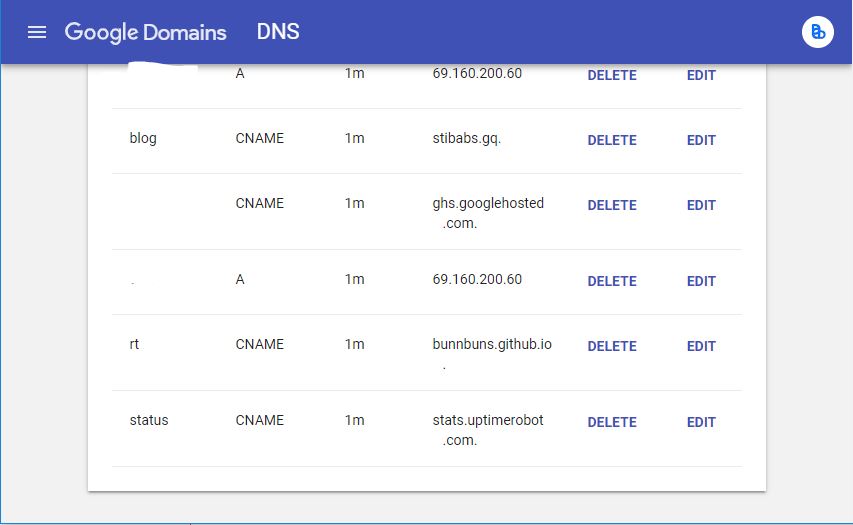Image resolution: width=853 pixels, height=525 pixels.
Task: Edit the topmost A record
Action: coord(701,76)
